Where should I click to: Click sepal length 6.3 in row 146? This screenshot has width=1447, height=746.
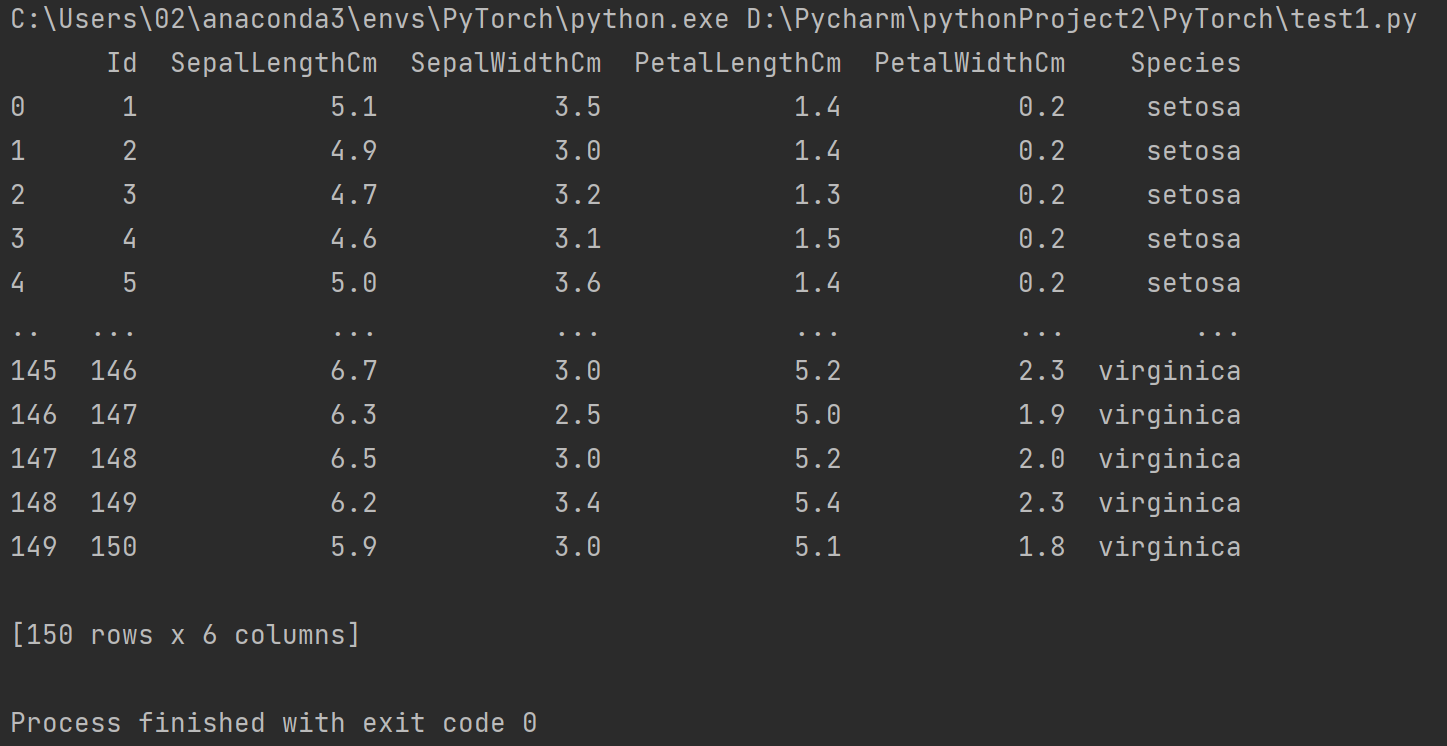[x=354, y=415]
